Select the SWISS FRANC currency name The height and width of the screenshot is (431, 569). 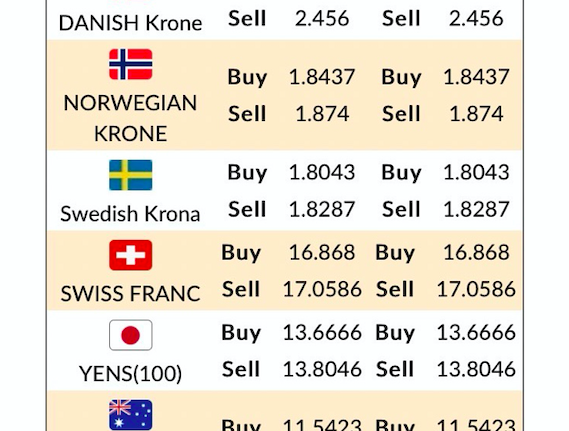130,294
